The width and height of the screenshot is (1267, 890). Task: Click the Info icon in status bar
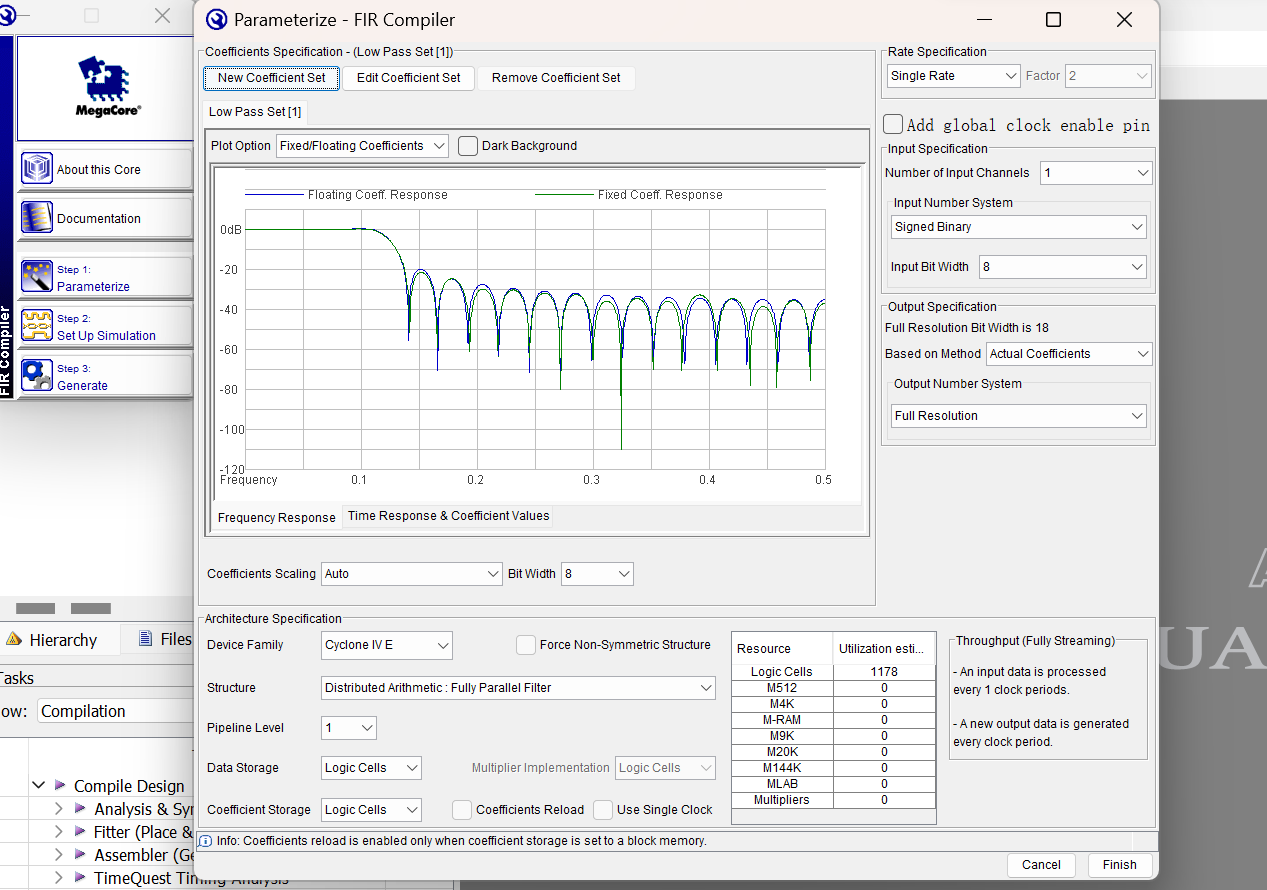click(x=206, y=841)
